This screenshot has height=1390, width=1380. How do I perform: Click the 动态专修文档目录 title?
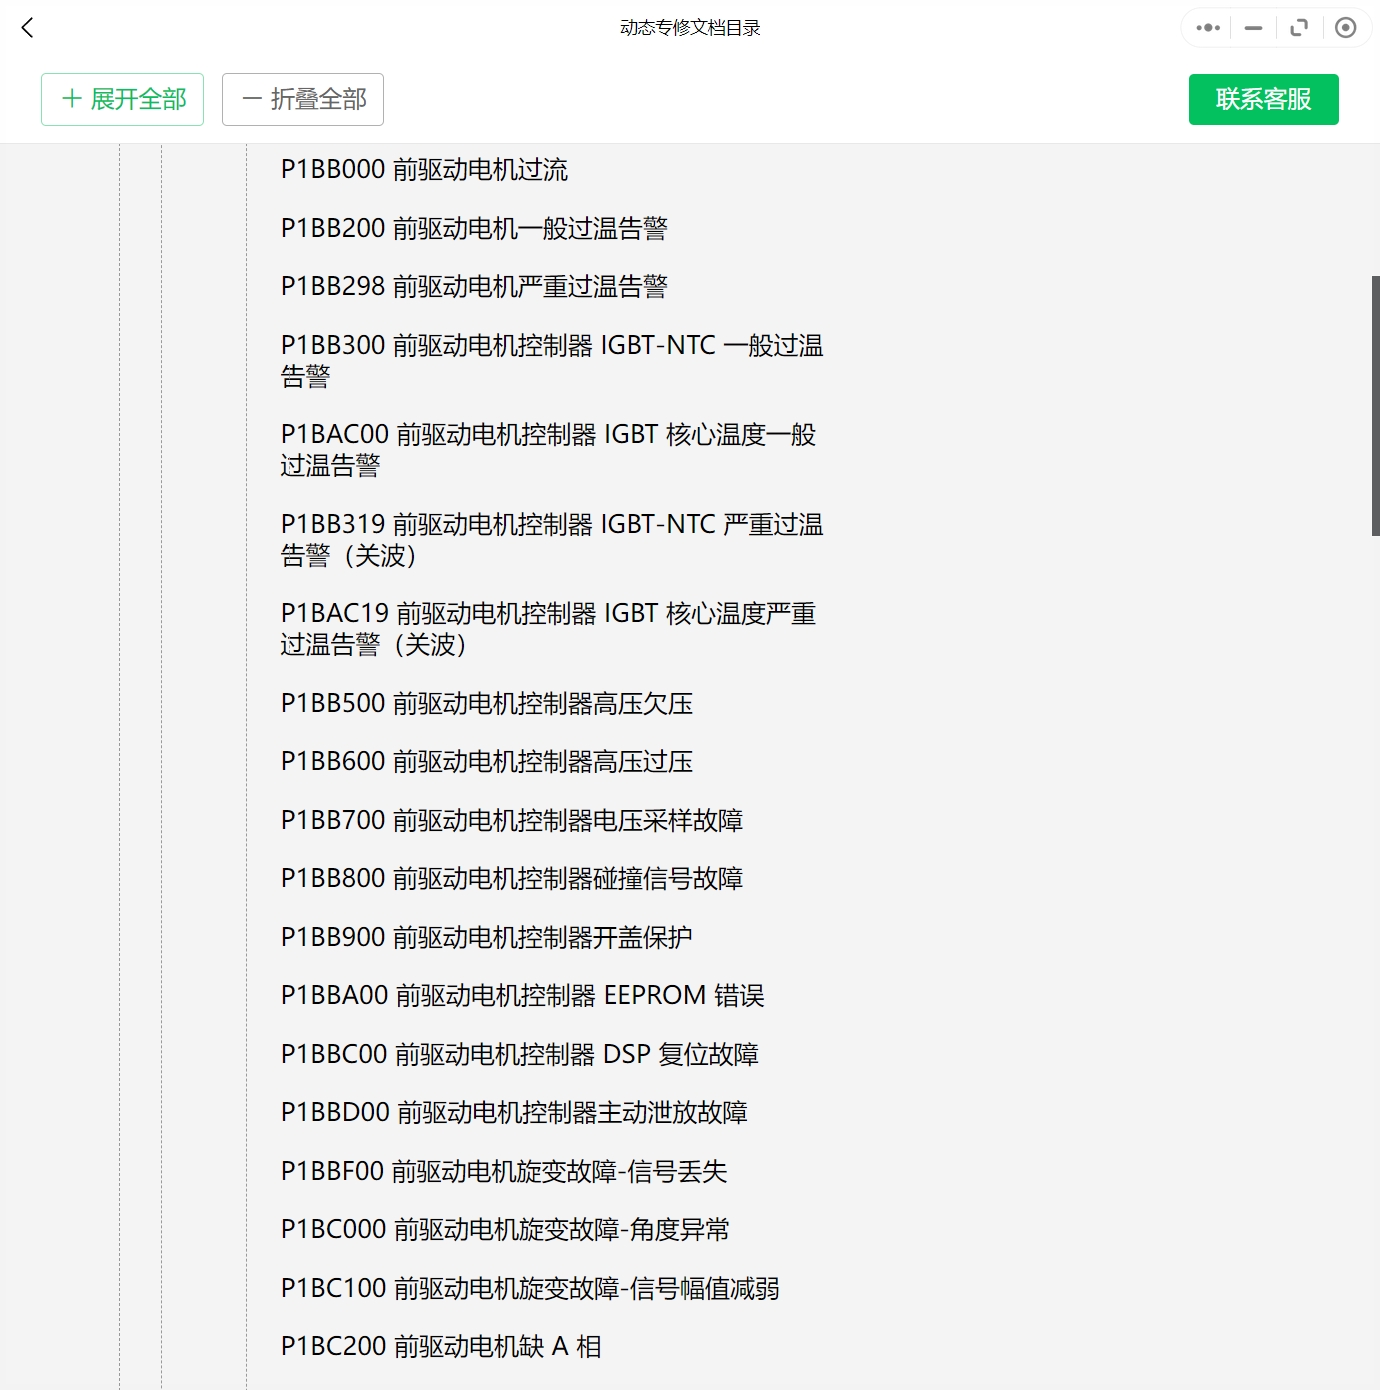pyautogui.click(x=689, y=27)
